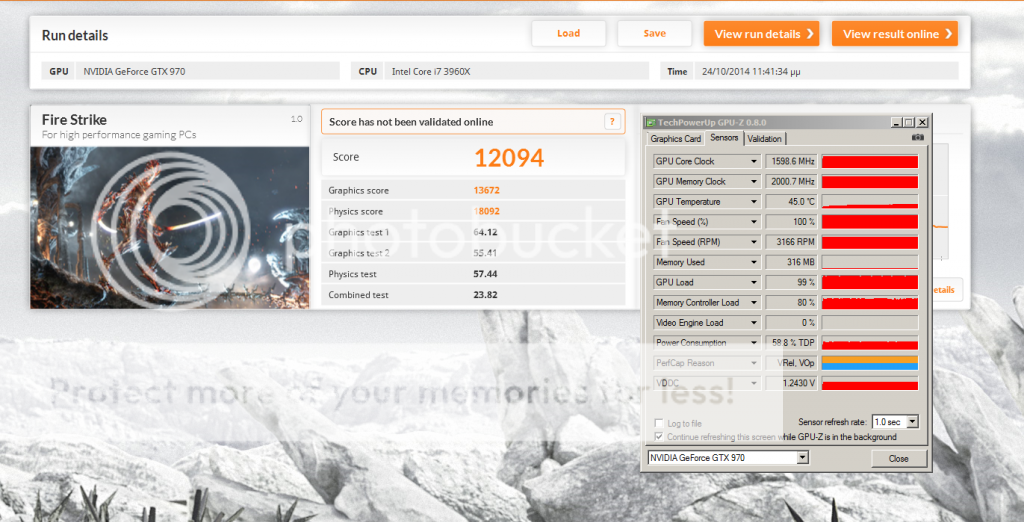Click the GPU-Z title bar app icon

[650, 122]
